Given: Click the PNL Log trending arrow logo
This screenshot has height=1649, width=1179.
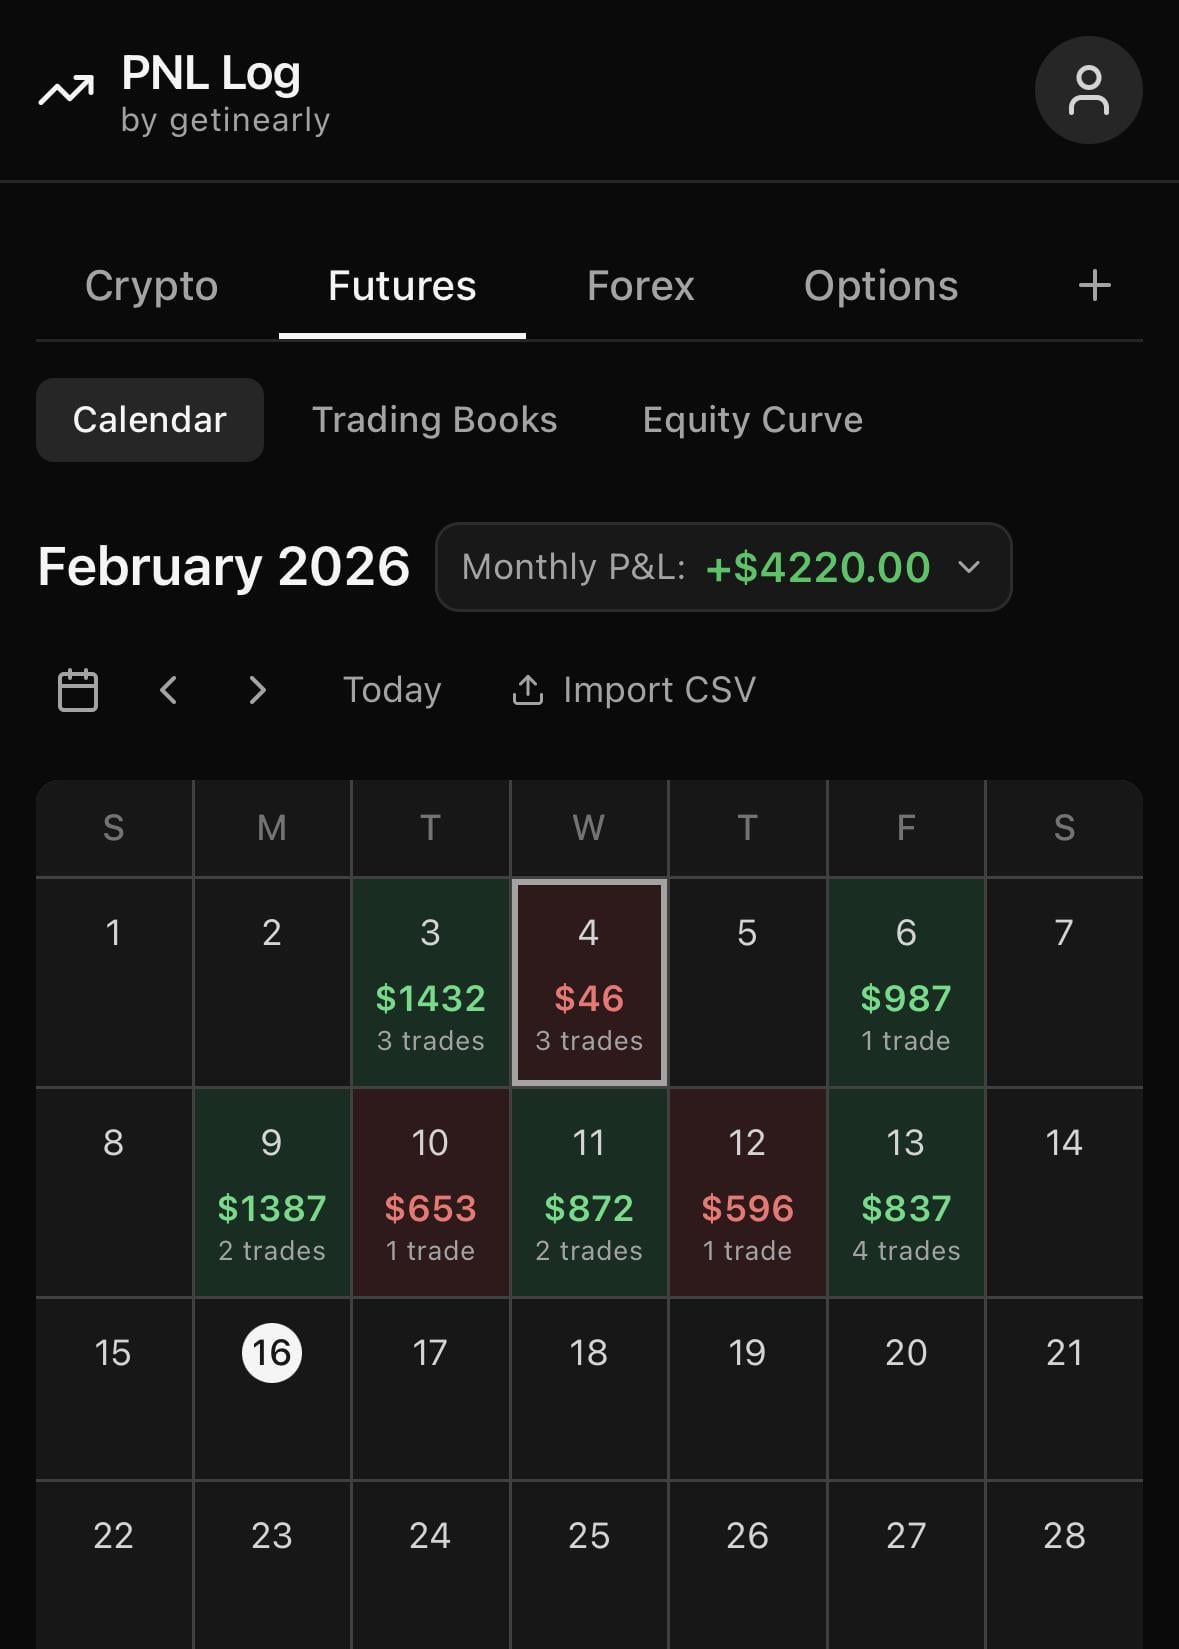Looking at the screenshot, I should click(66, 91).
